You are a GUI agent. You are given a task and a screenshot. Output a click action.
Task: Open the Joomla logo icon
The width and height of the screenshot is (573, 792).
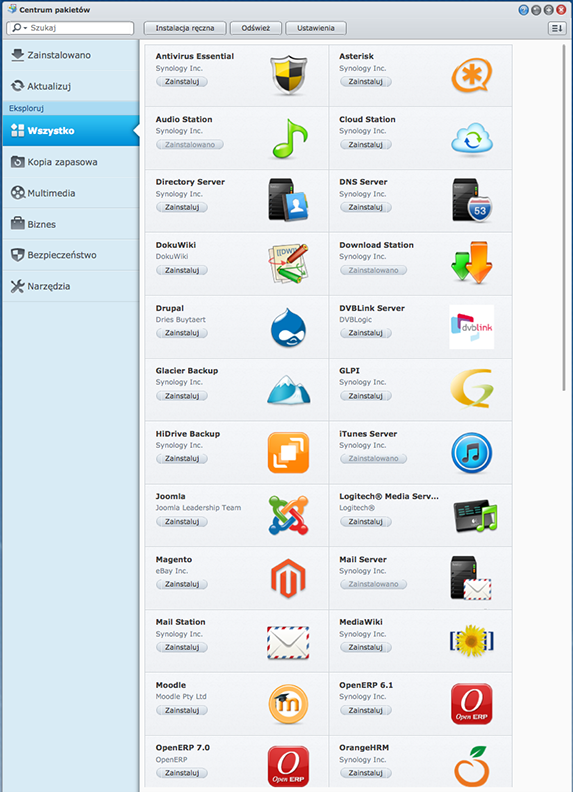click(x=288, y=515)
